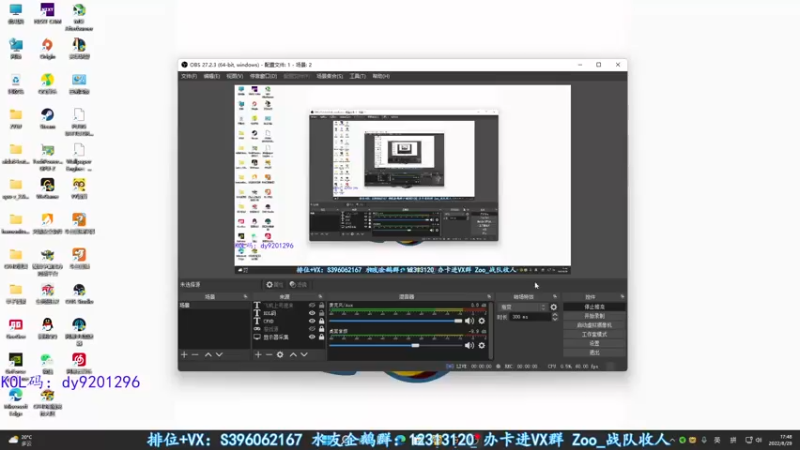Toggle visibility of 显示器采集 source
800x450 pixels.
coord(312,337)
